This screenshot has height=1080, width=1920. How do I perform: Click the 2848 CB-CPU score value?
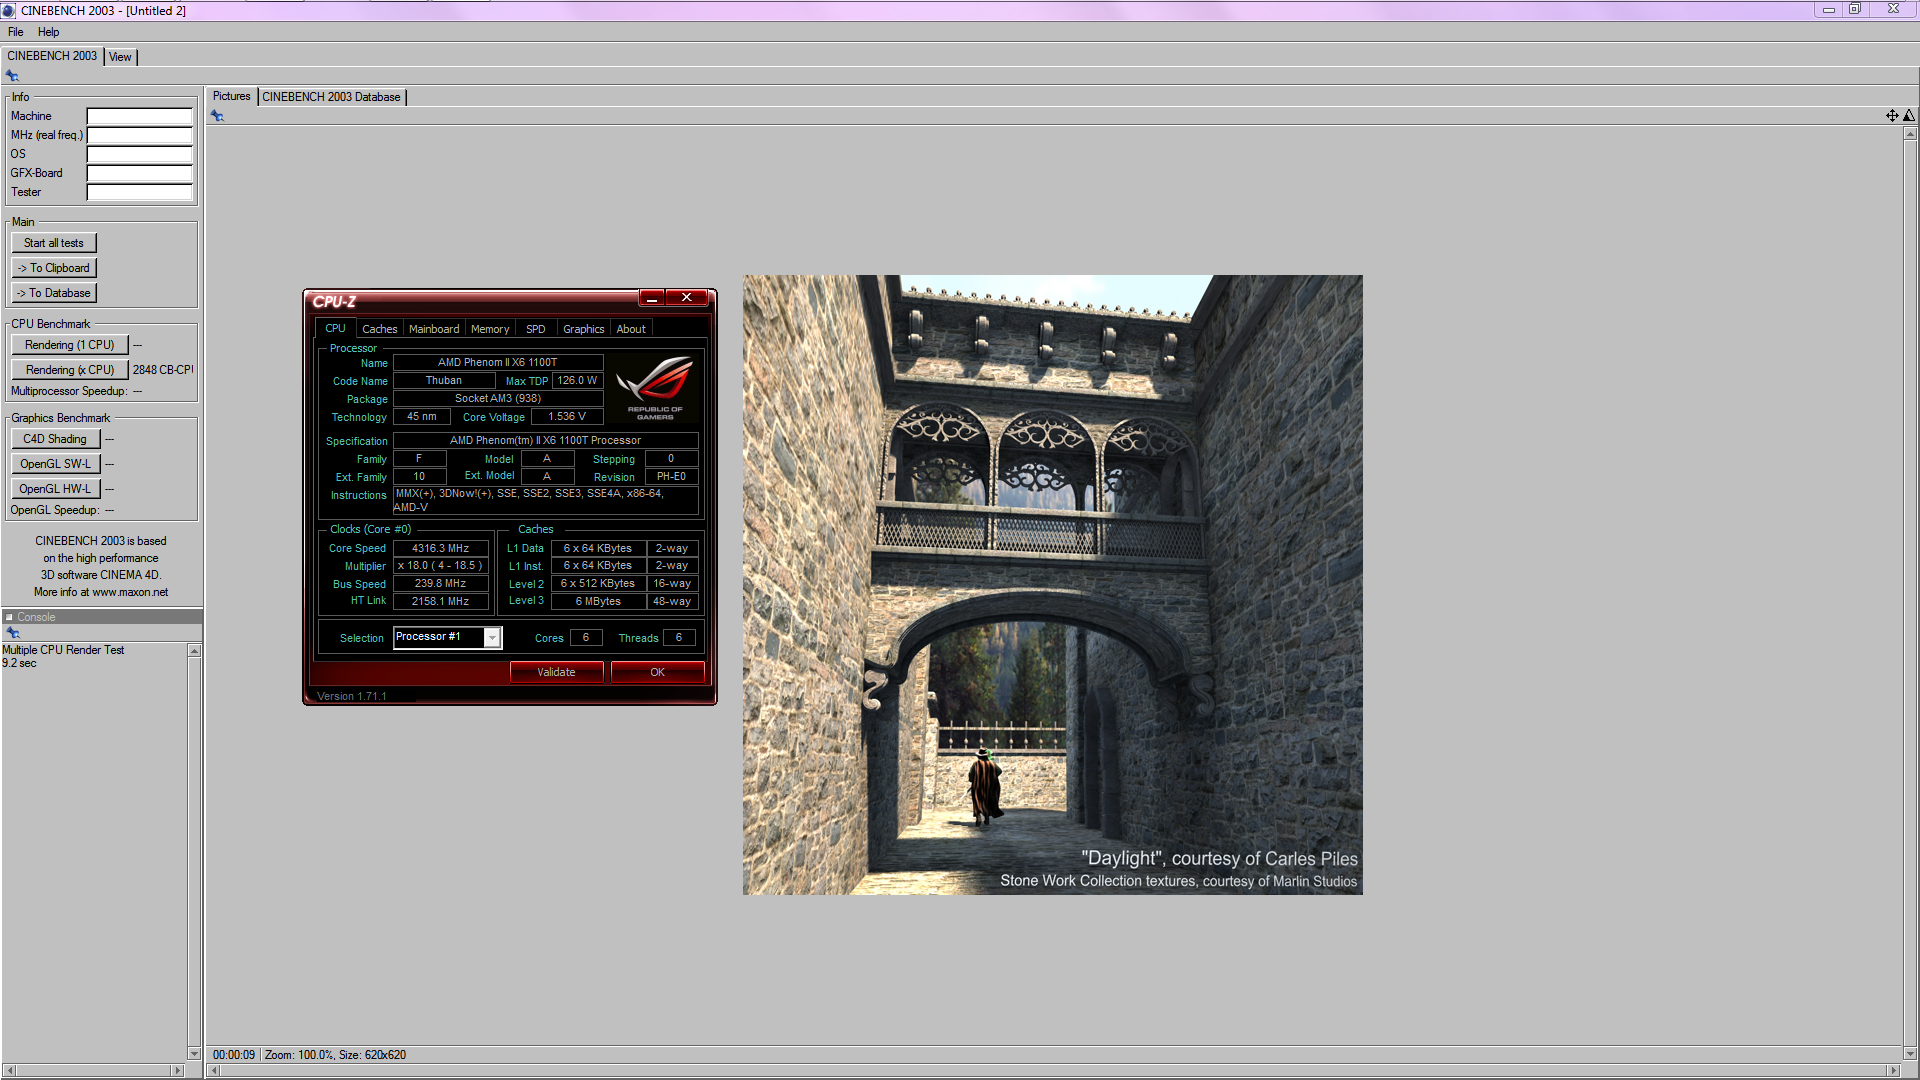162,370
